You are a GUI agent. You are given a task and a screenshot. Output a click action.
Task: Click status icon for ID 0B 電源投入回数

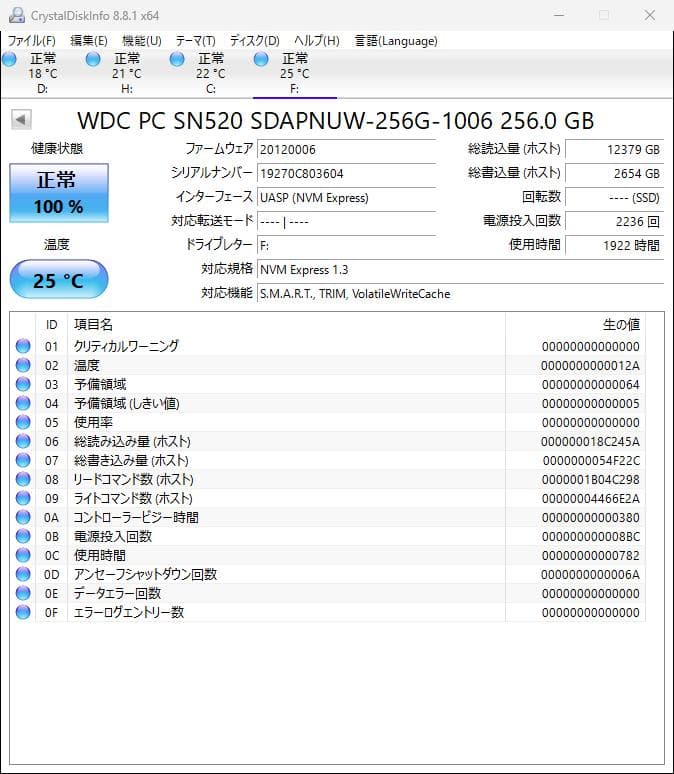pos(23,536)
